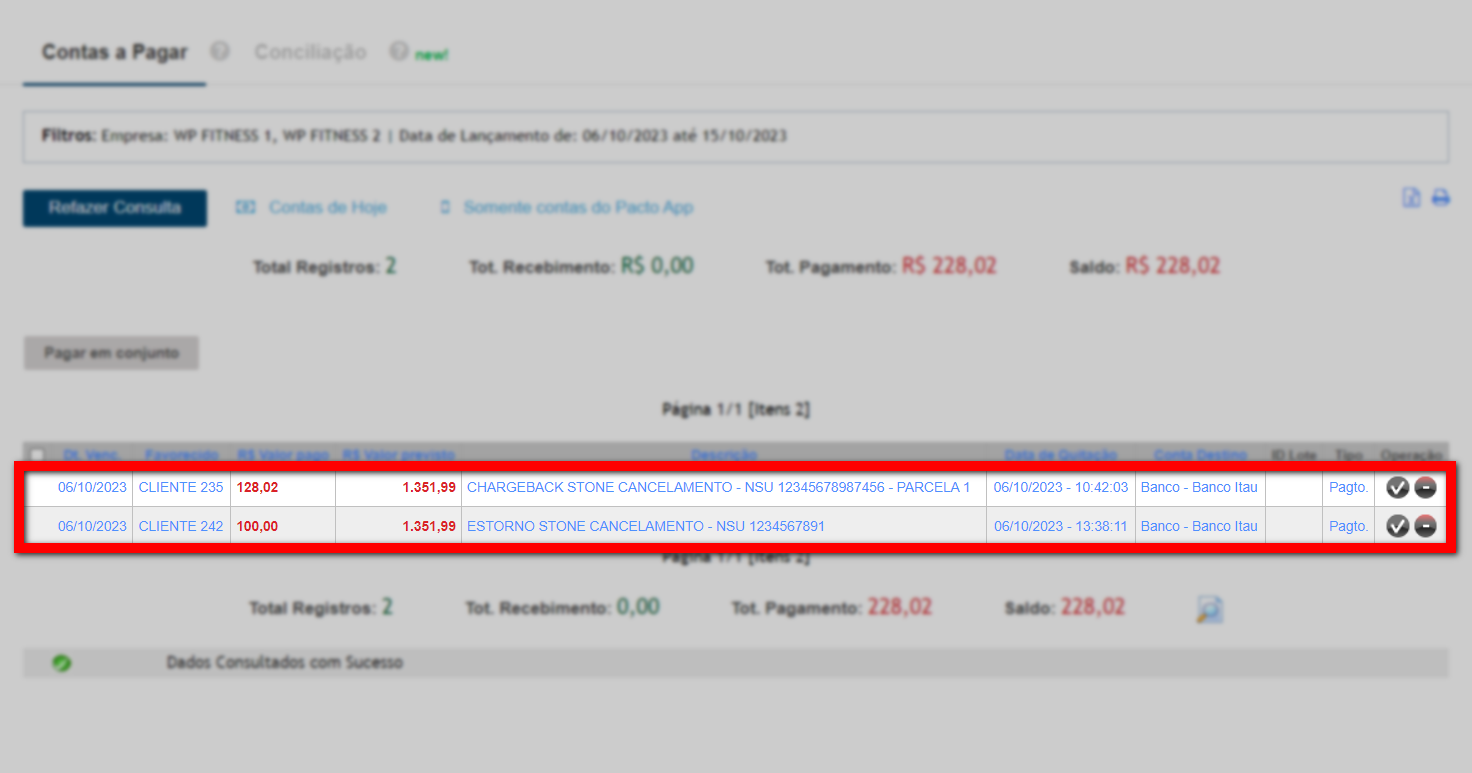
Task: Open the CHARGEBACK STONE CANCELAMENTO description link
Action: (718, 488)
